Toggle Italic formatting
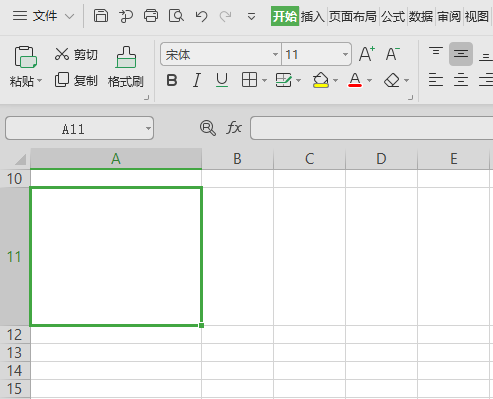 click(197, 80)
